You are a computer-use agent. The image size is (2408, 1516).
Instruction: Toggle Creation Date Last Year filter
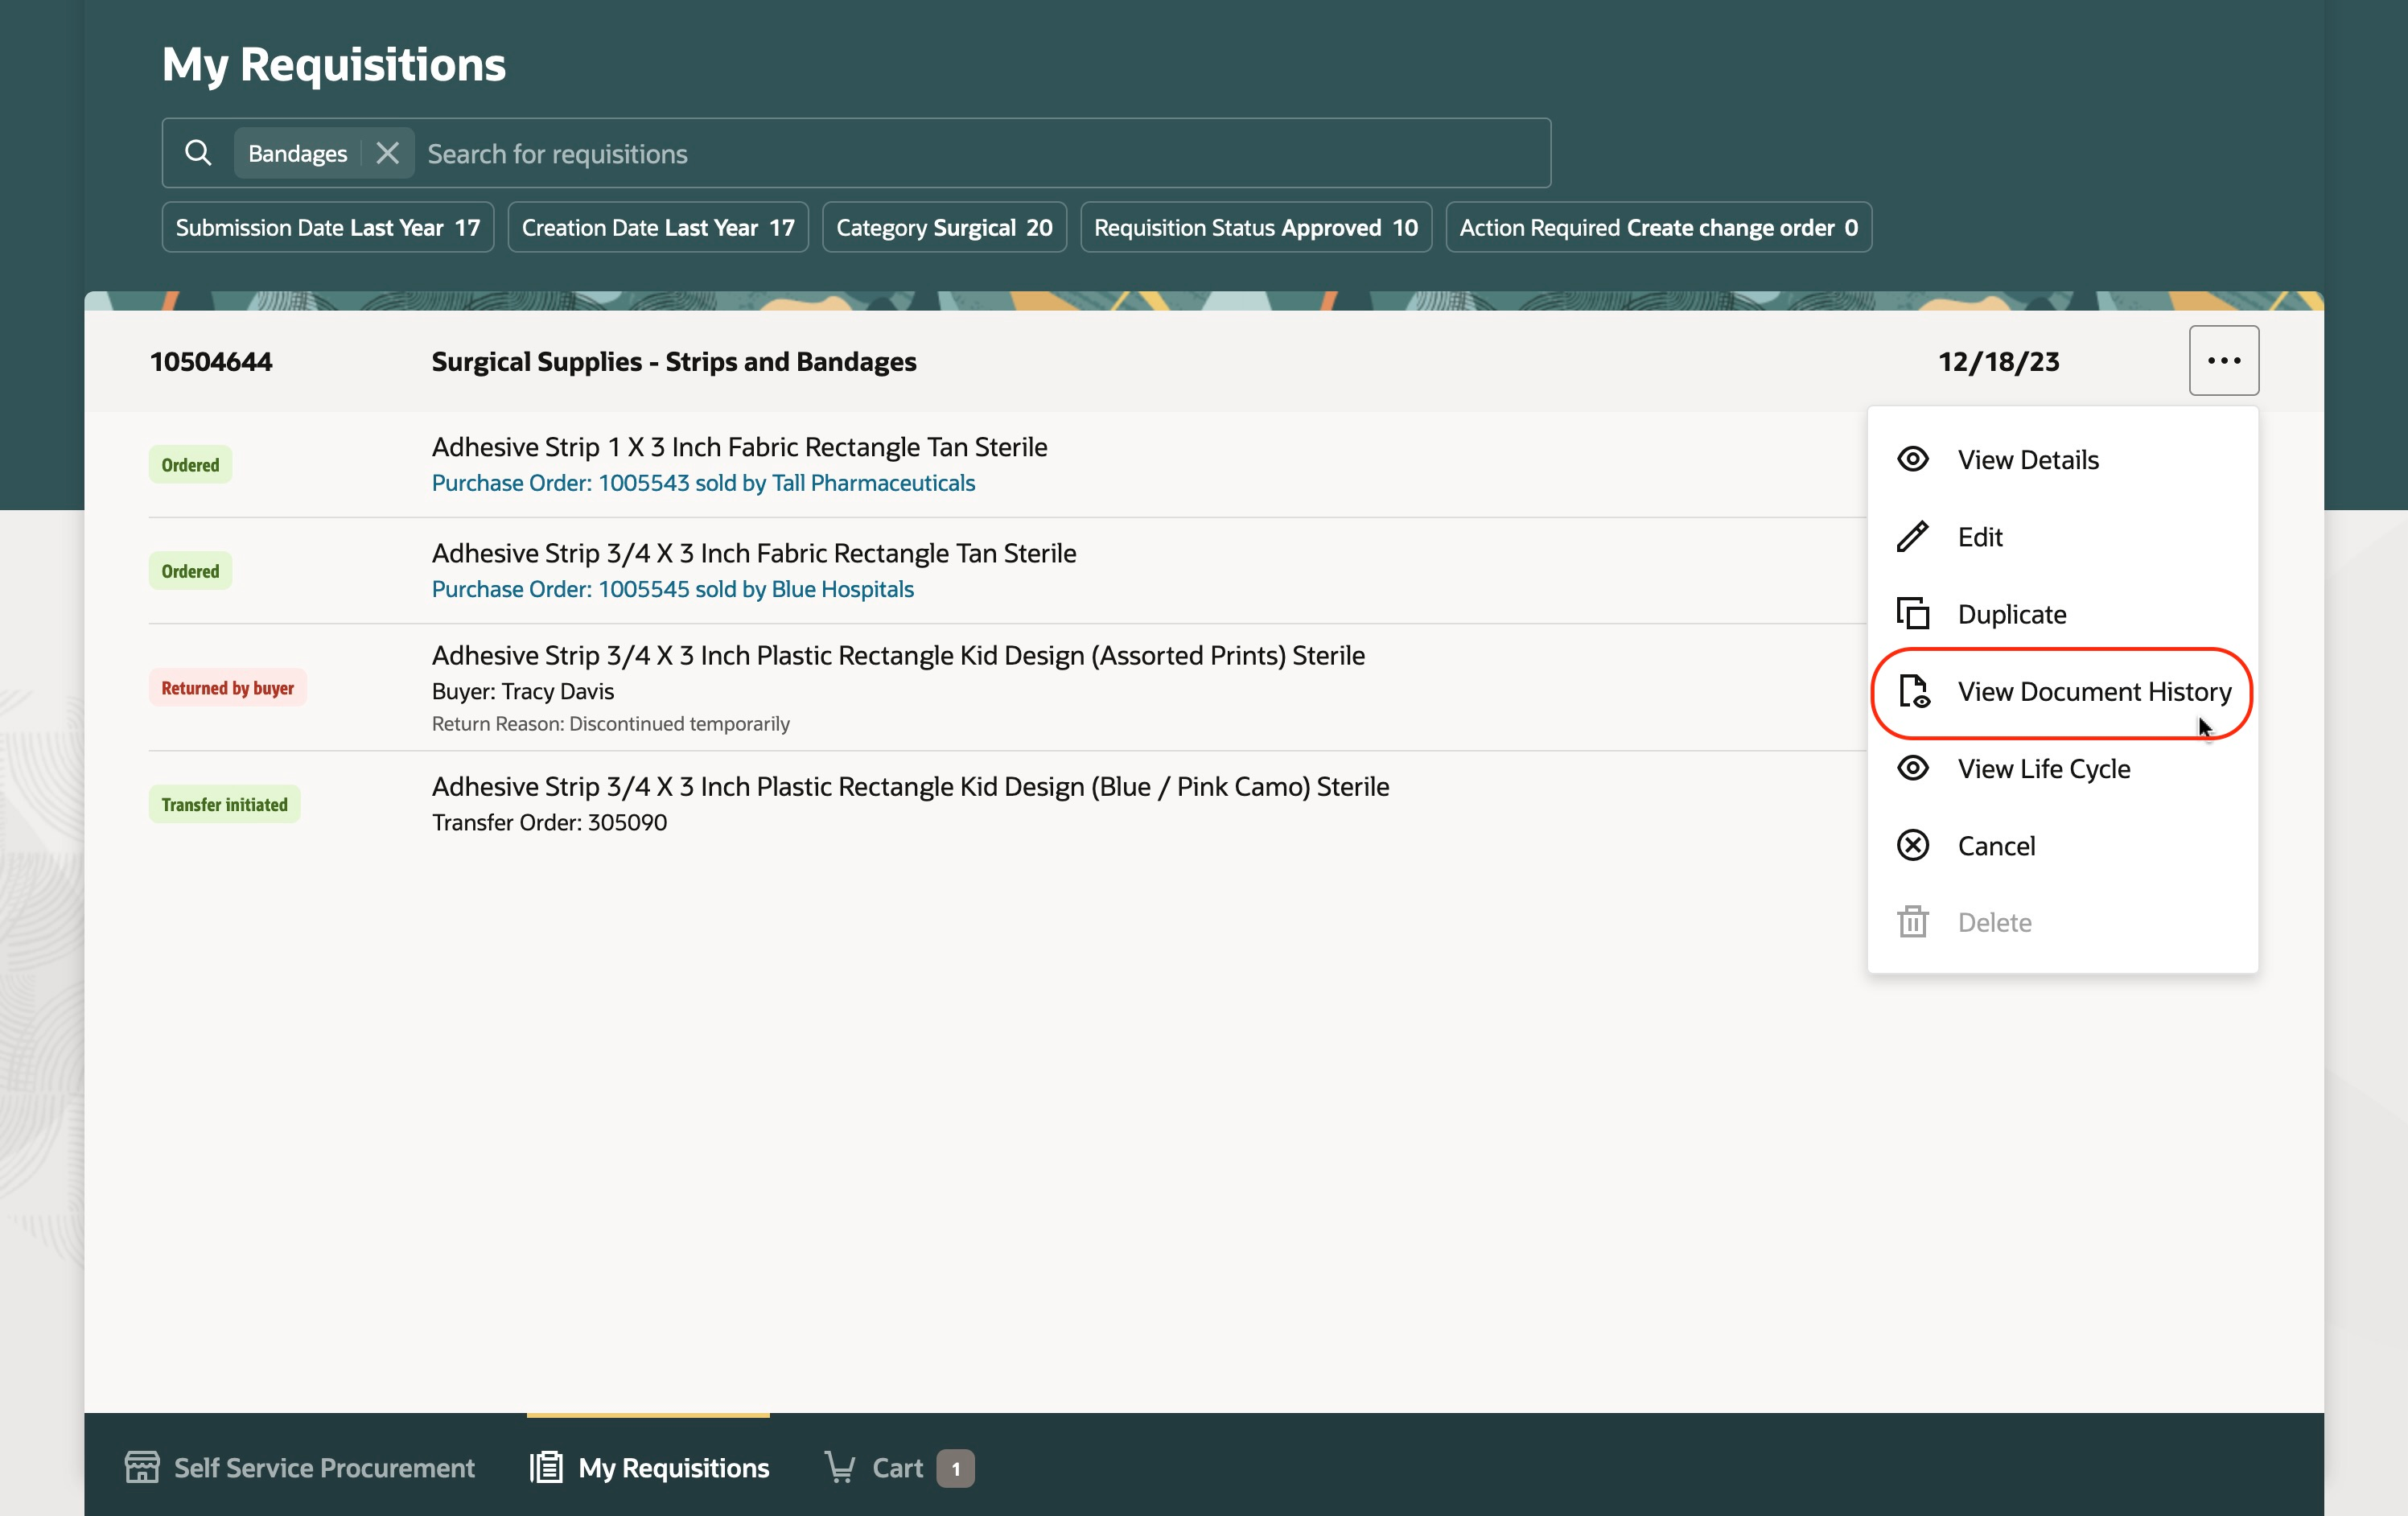tap(657, 228)
